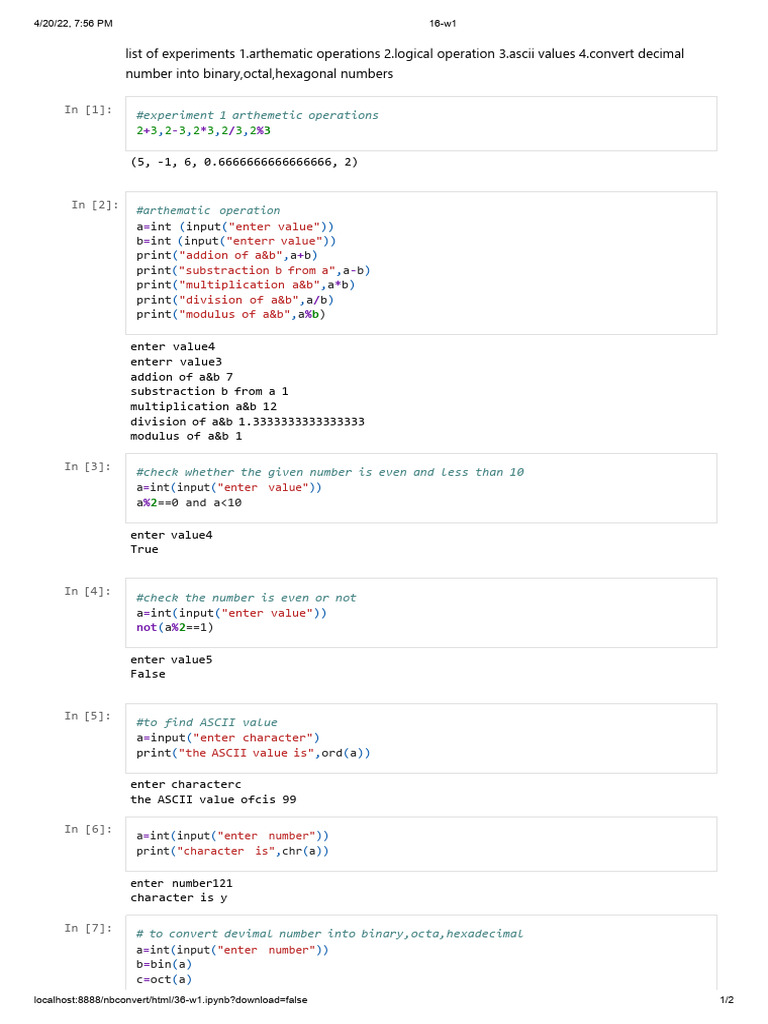Click the output 'enter value5'

pyautogui.click(x=171, y=660)
